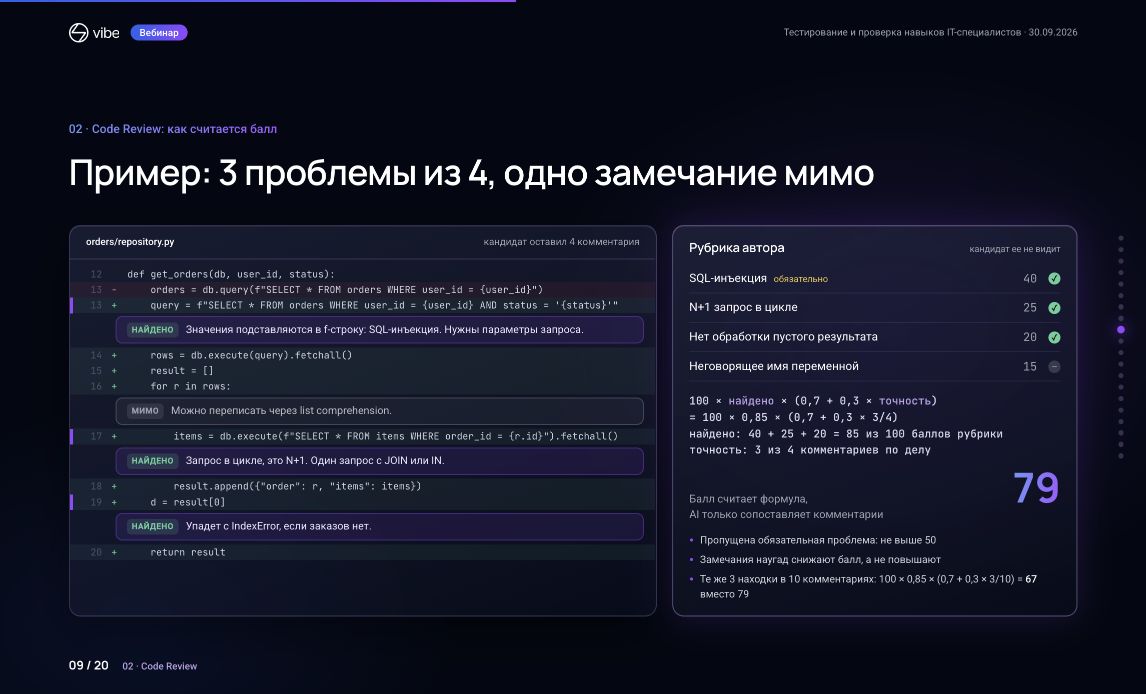The image size is (1146, 694).
Task: Select the bottommost slide navigation dot
Action: pyautogui.click(x=1120, y=456)
